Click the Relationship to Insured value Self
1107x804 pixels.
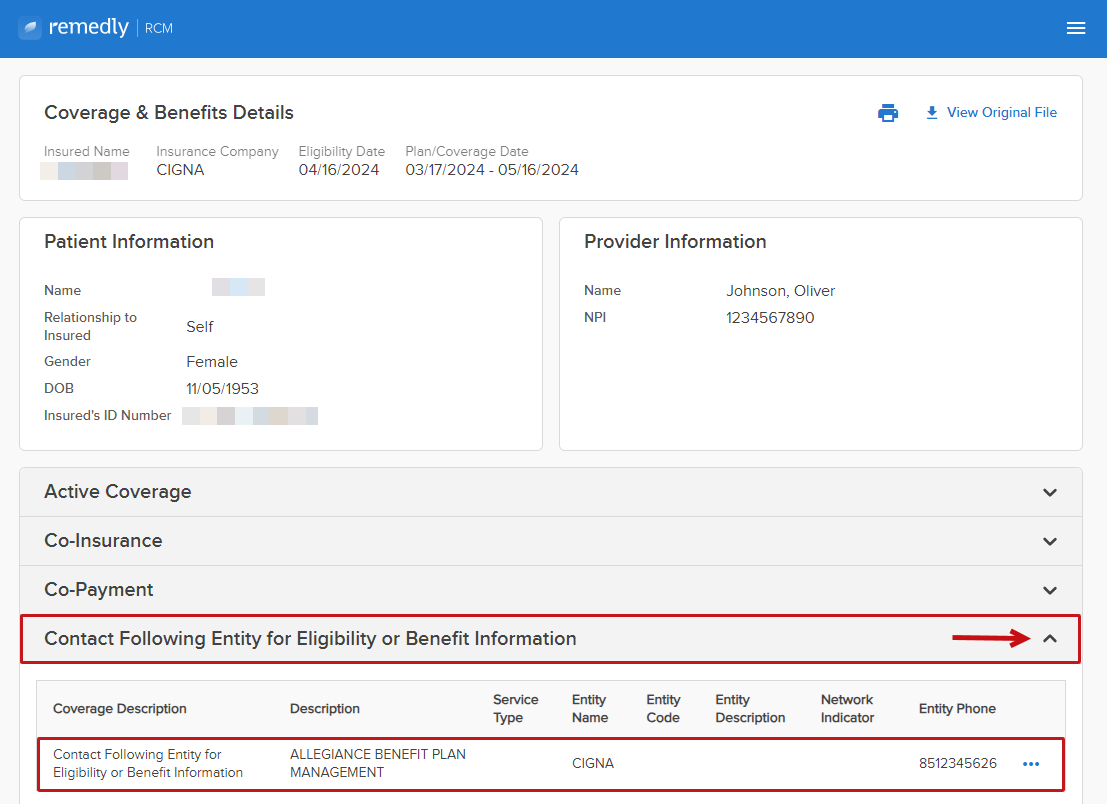tap(199, 327)
